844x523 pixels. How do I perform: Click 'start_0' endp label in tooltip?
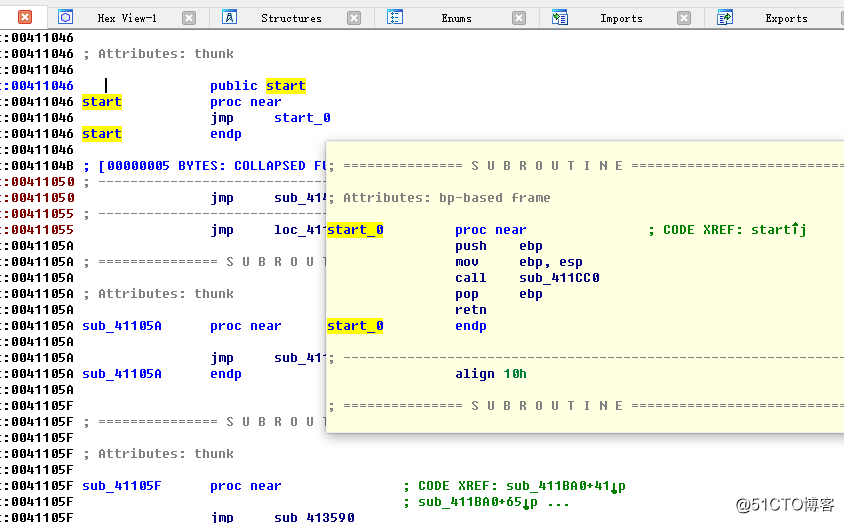(355, 326)
